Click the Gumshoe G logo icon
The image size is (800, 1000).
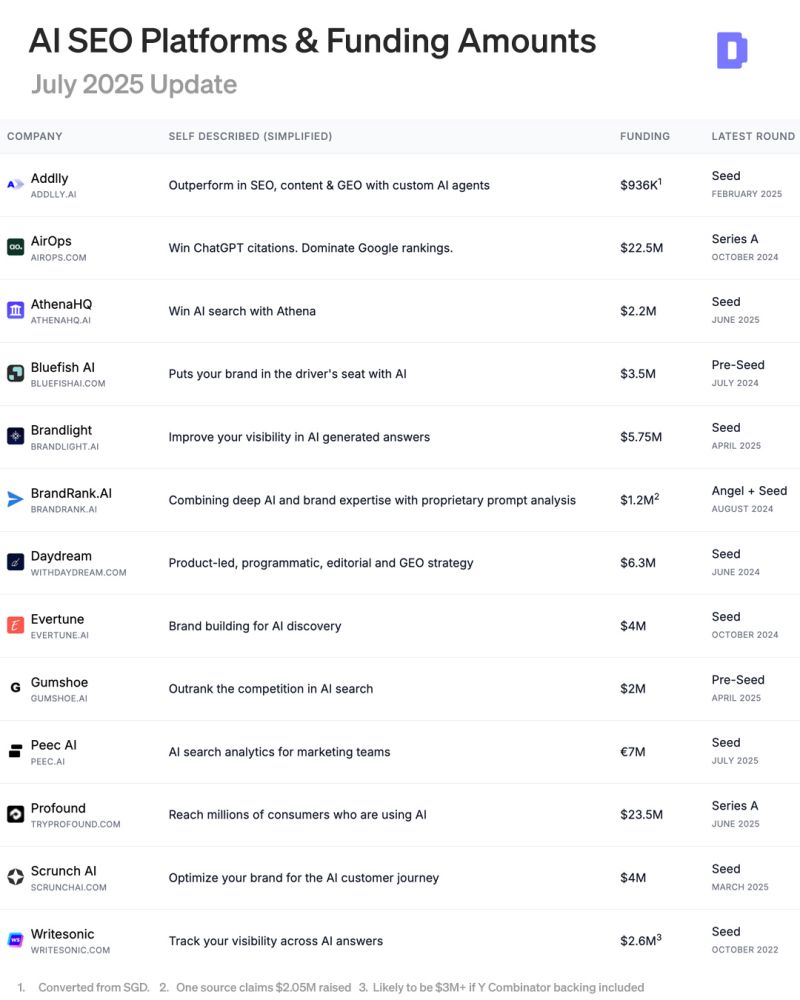pos(15,688)
